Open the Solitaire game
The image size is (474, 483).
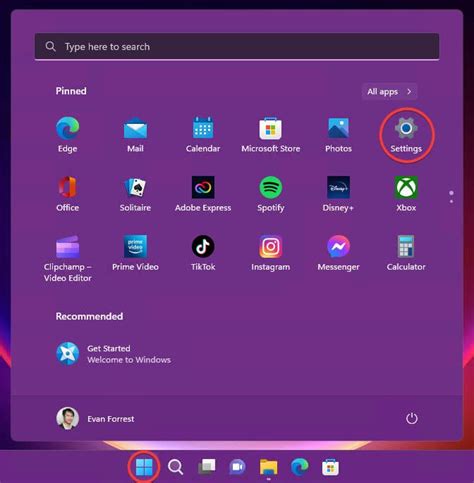point(135,194)
